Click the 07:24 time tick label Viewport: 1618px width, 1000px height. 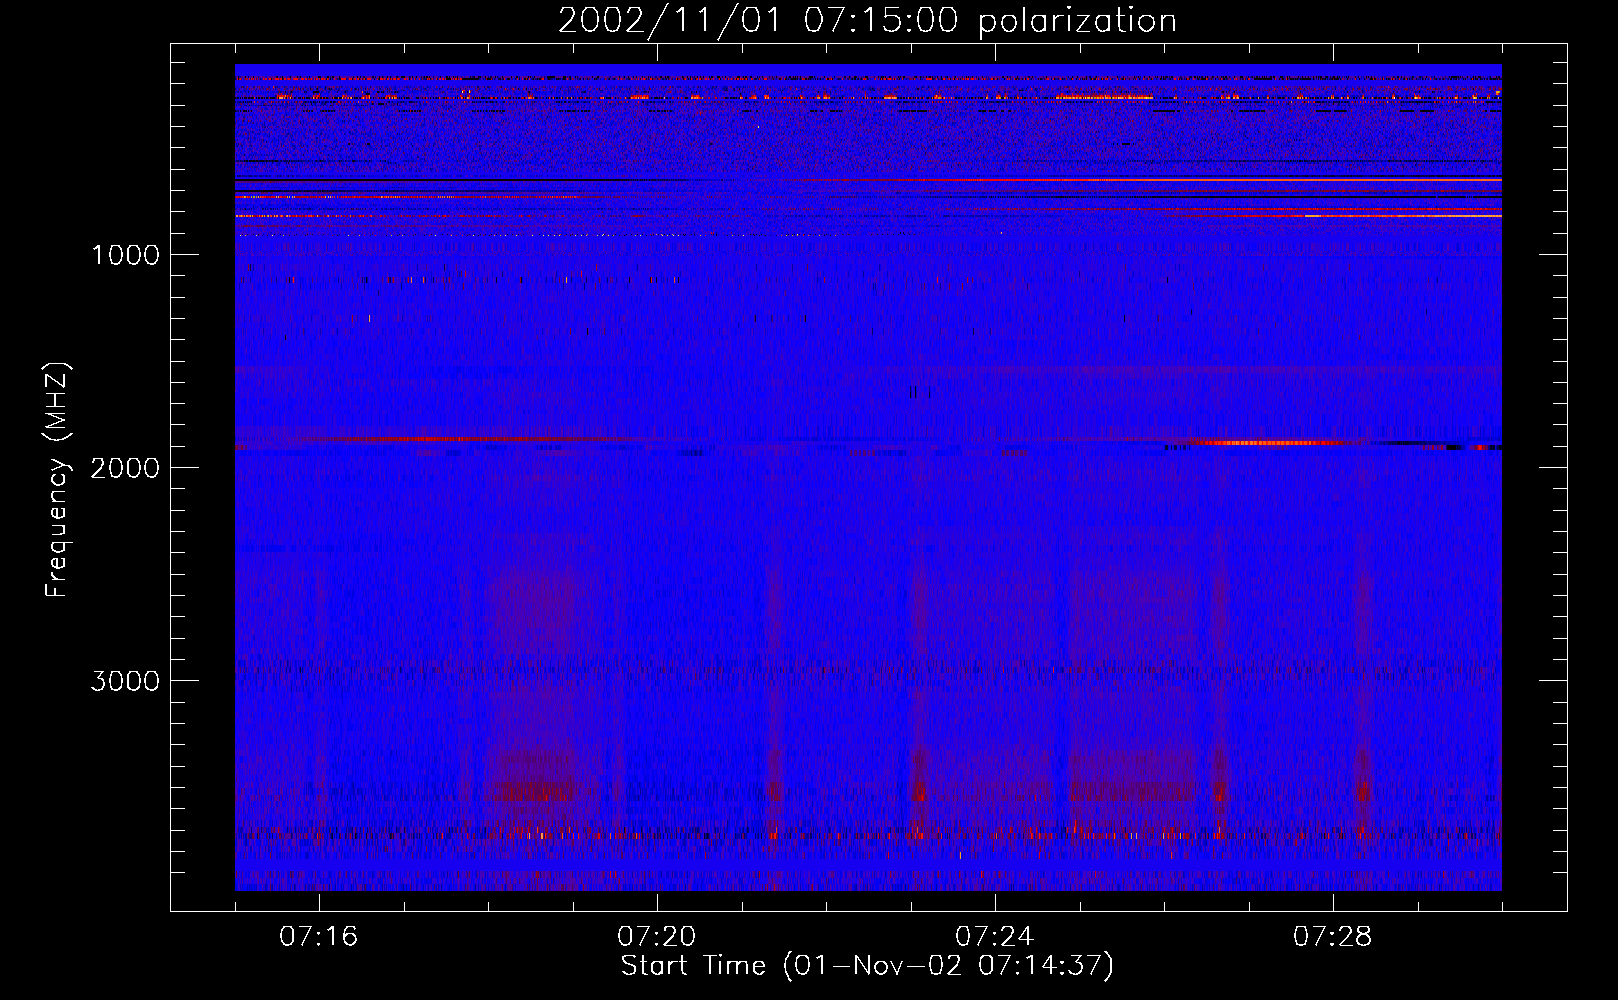coord(994,937)
